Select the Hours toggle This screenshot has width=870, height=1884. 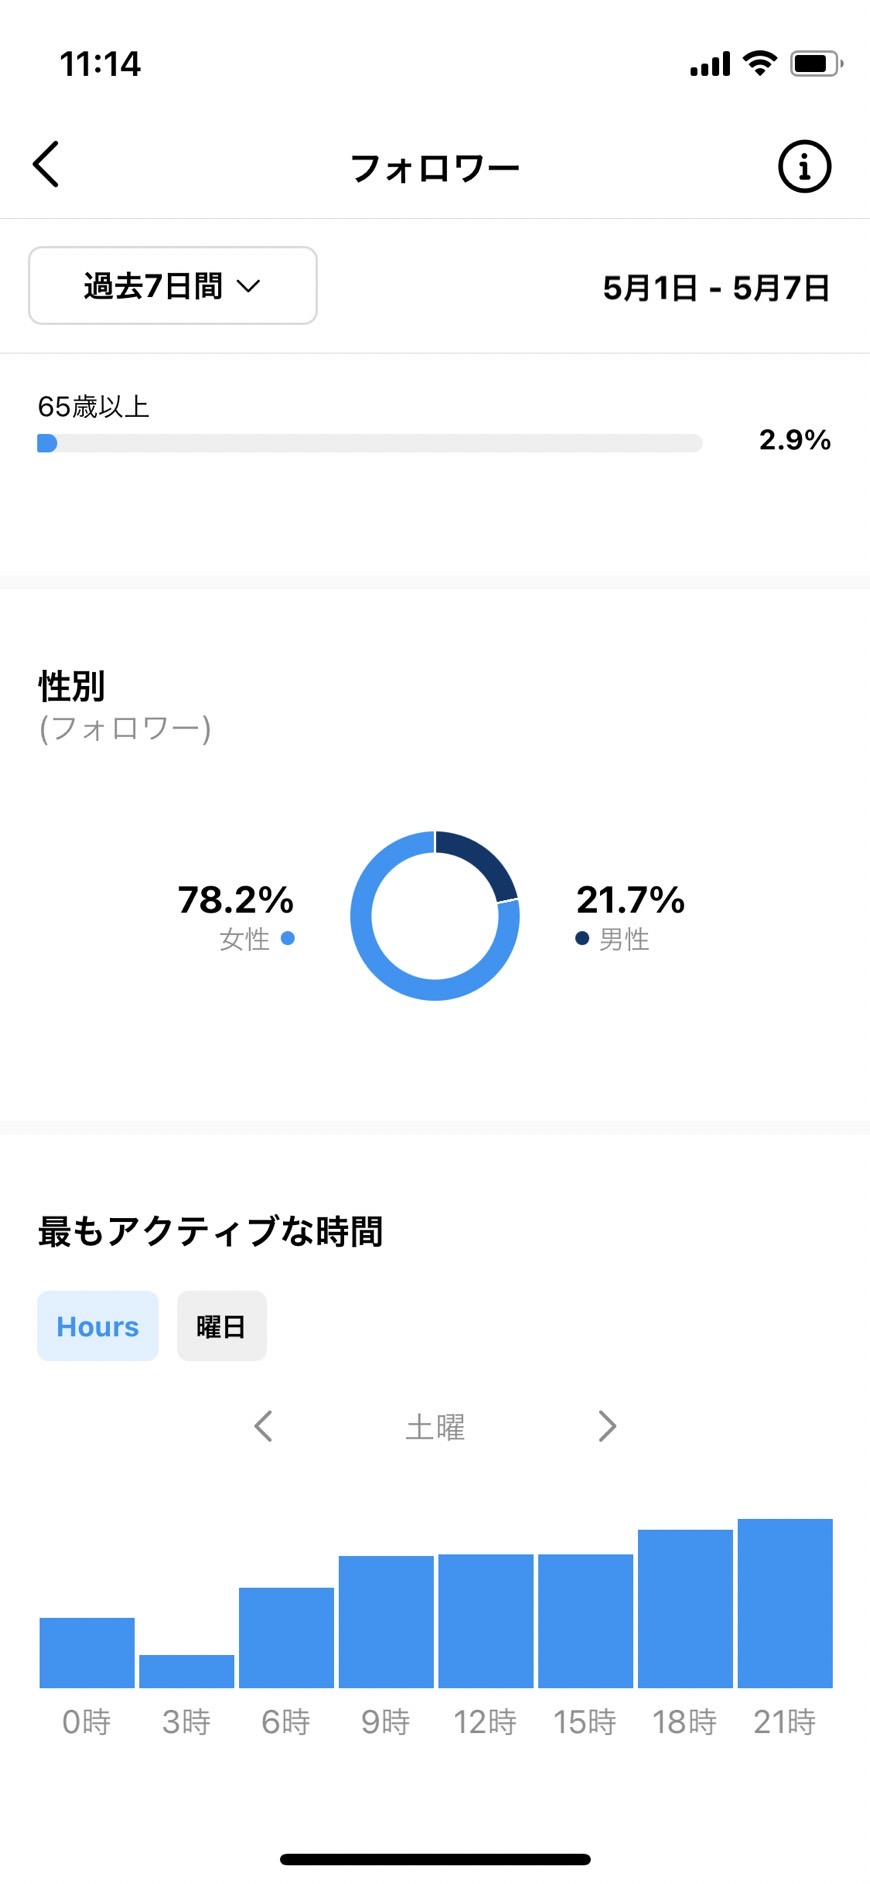(98, 1326)
